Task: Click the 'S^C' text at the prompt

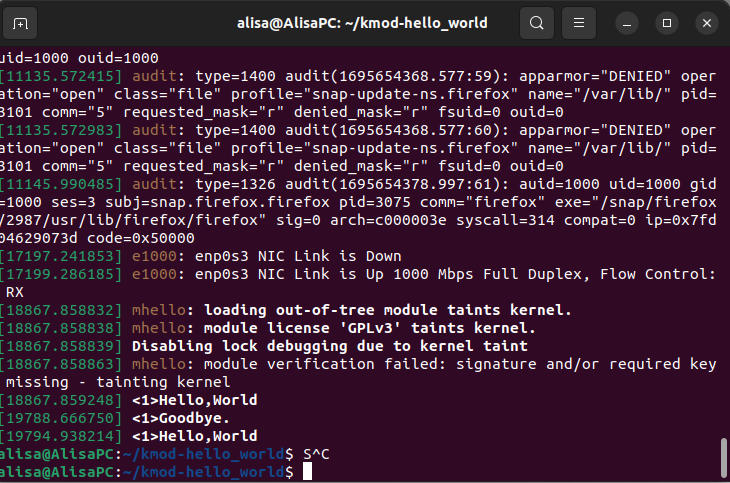Action: pyautogui.click(x=316, y=454)
